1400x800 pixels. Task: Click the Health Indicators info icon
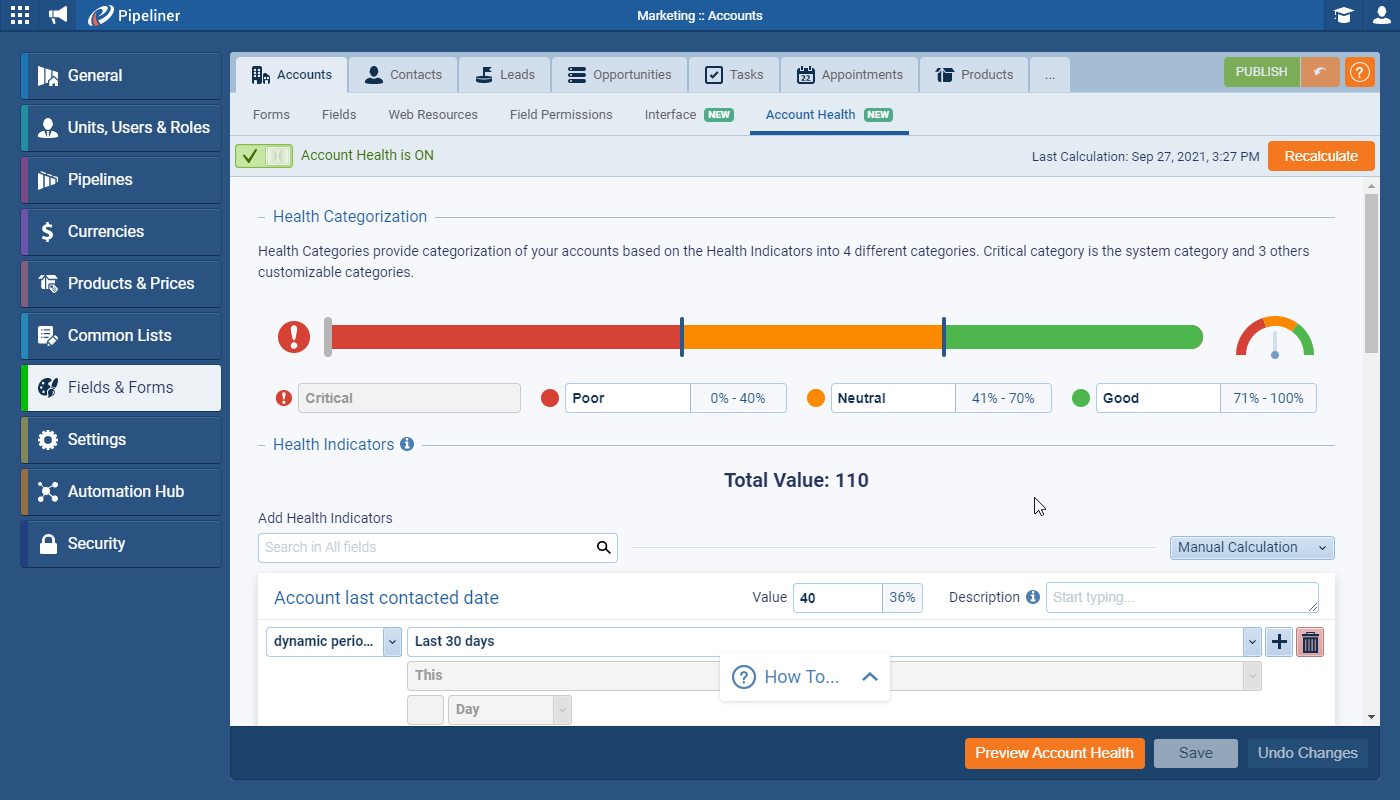click(407, 444)
